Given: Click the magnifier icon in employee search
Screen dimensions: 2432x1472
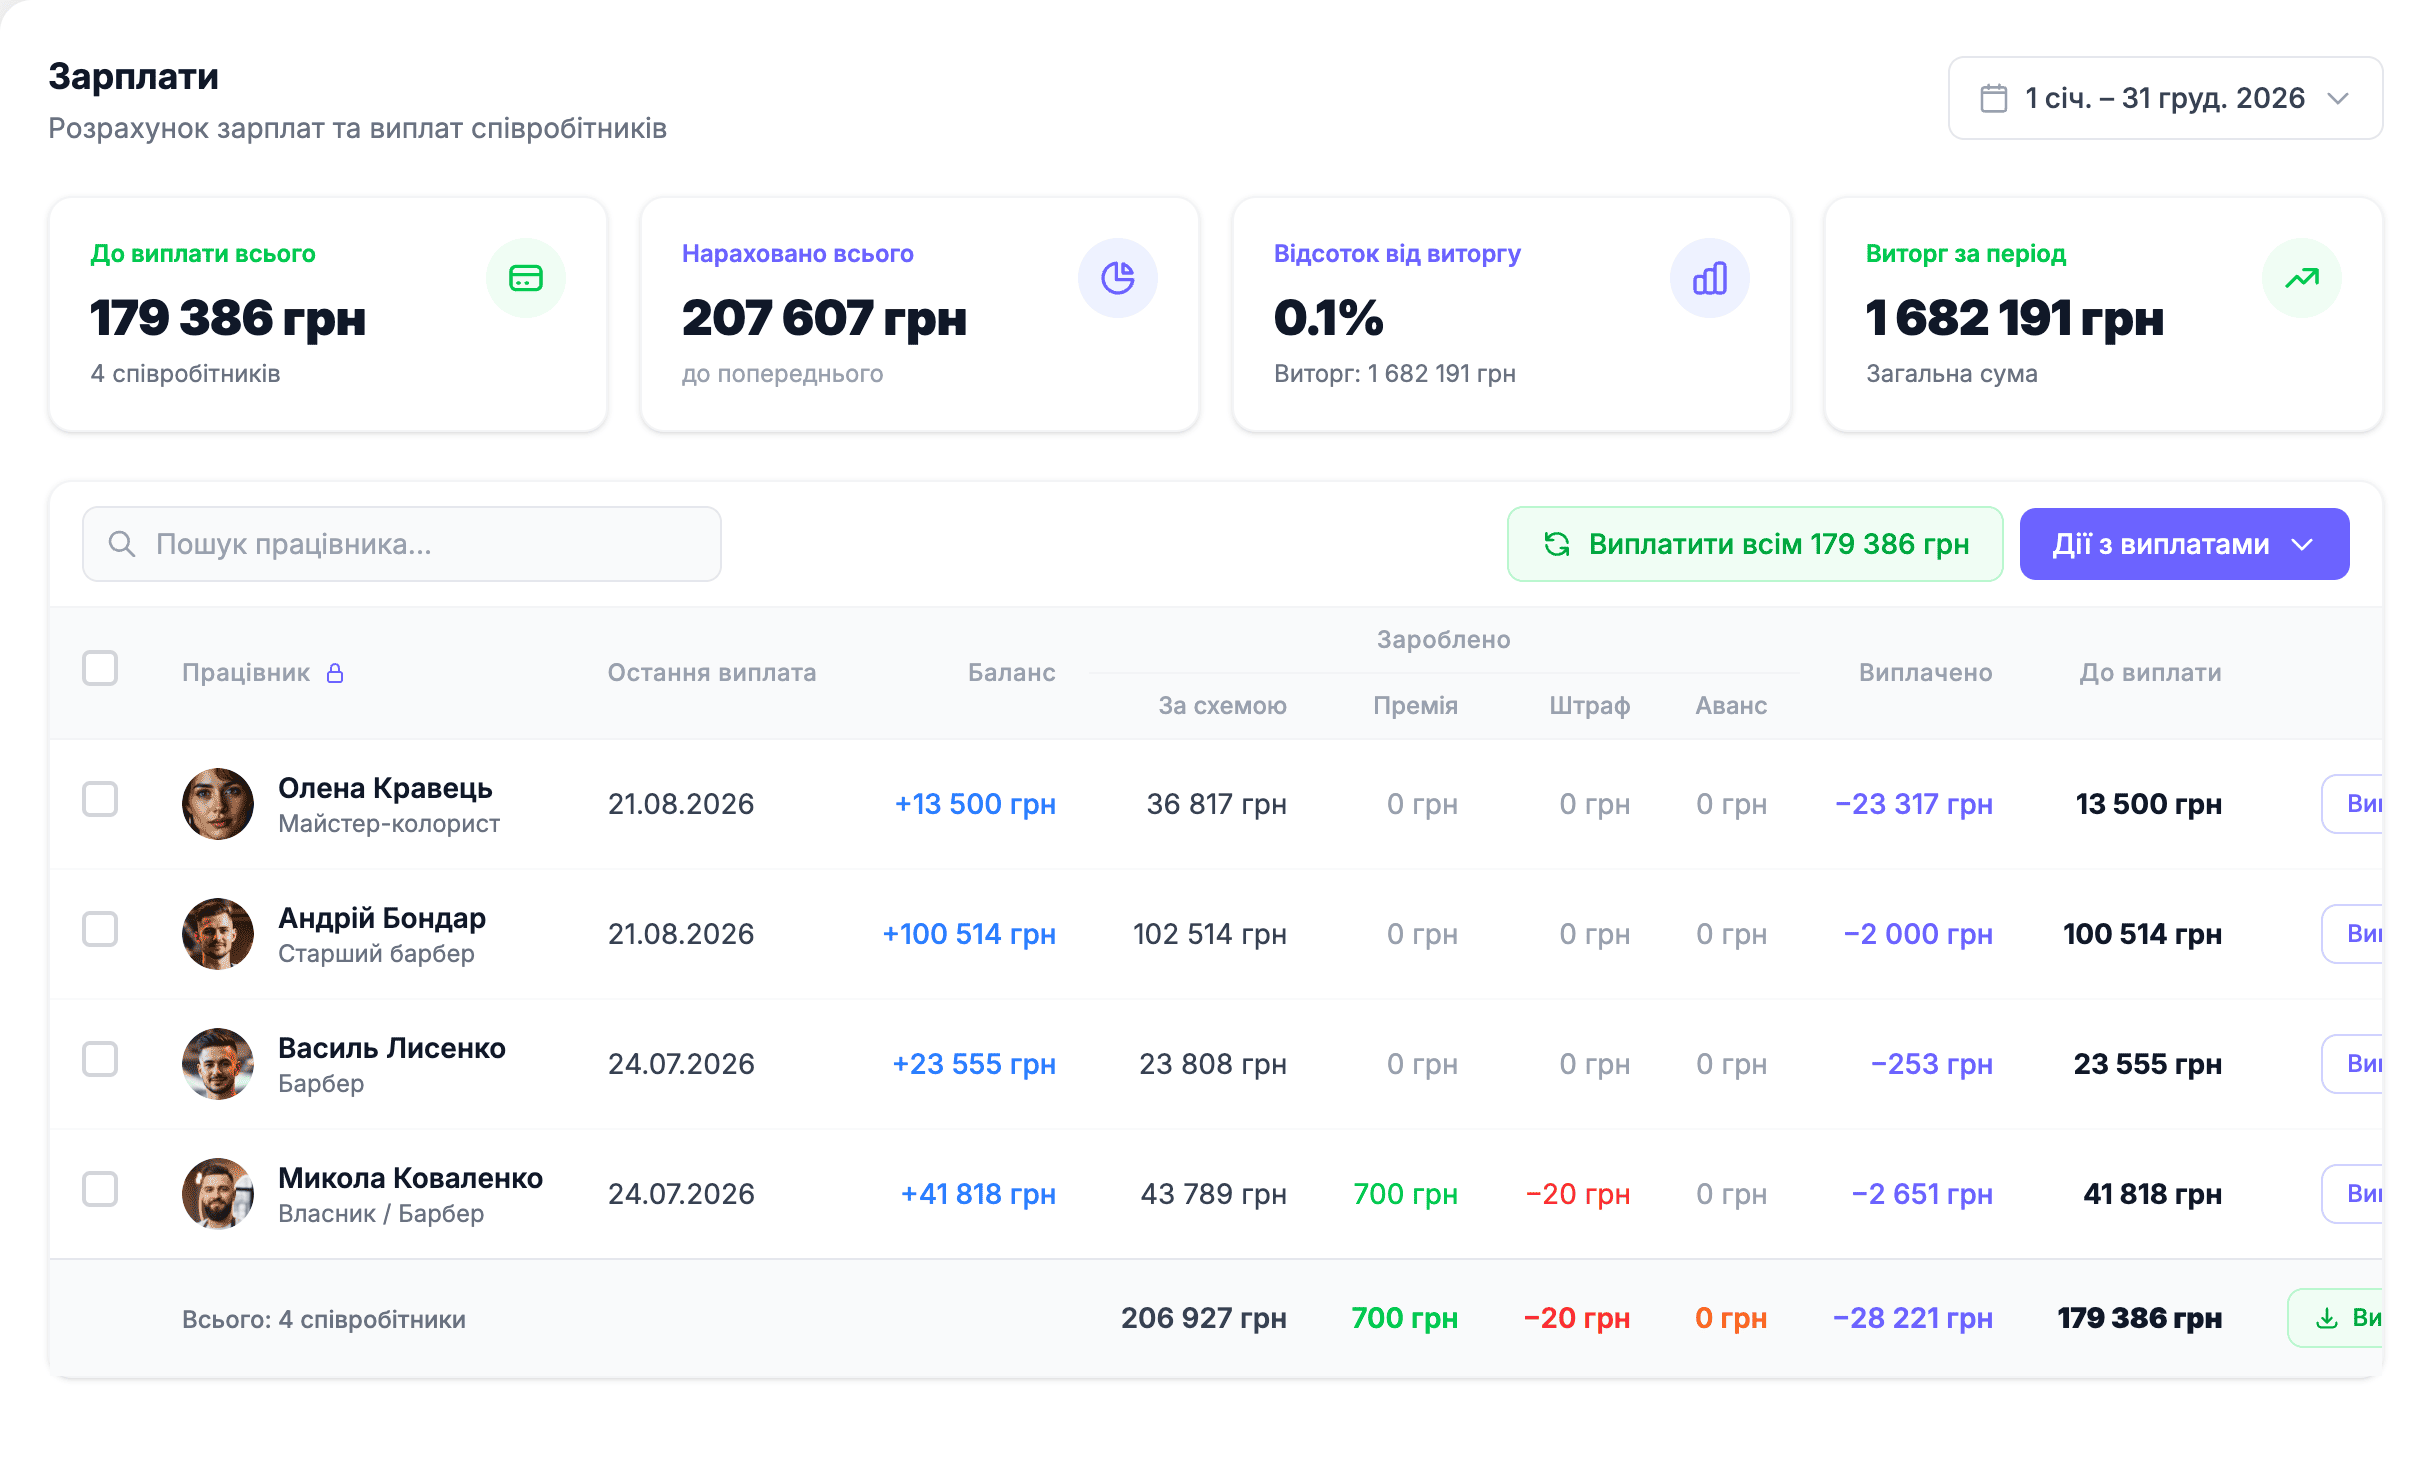Looking at the screenshot, I should click(122, 544).
